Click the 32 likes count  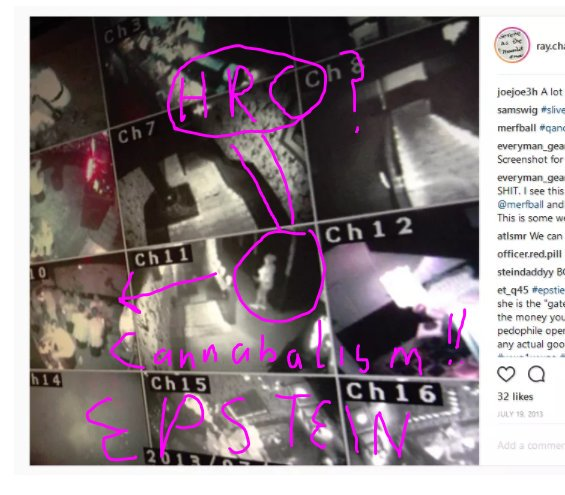pos(515,397)
